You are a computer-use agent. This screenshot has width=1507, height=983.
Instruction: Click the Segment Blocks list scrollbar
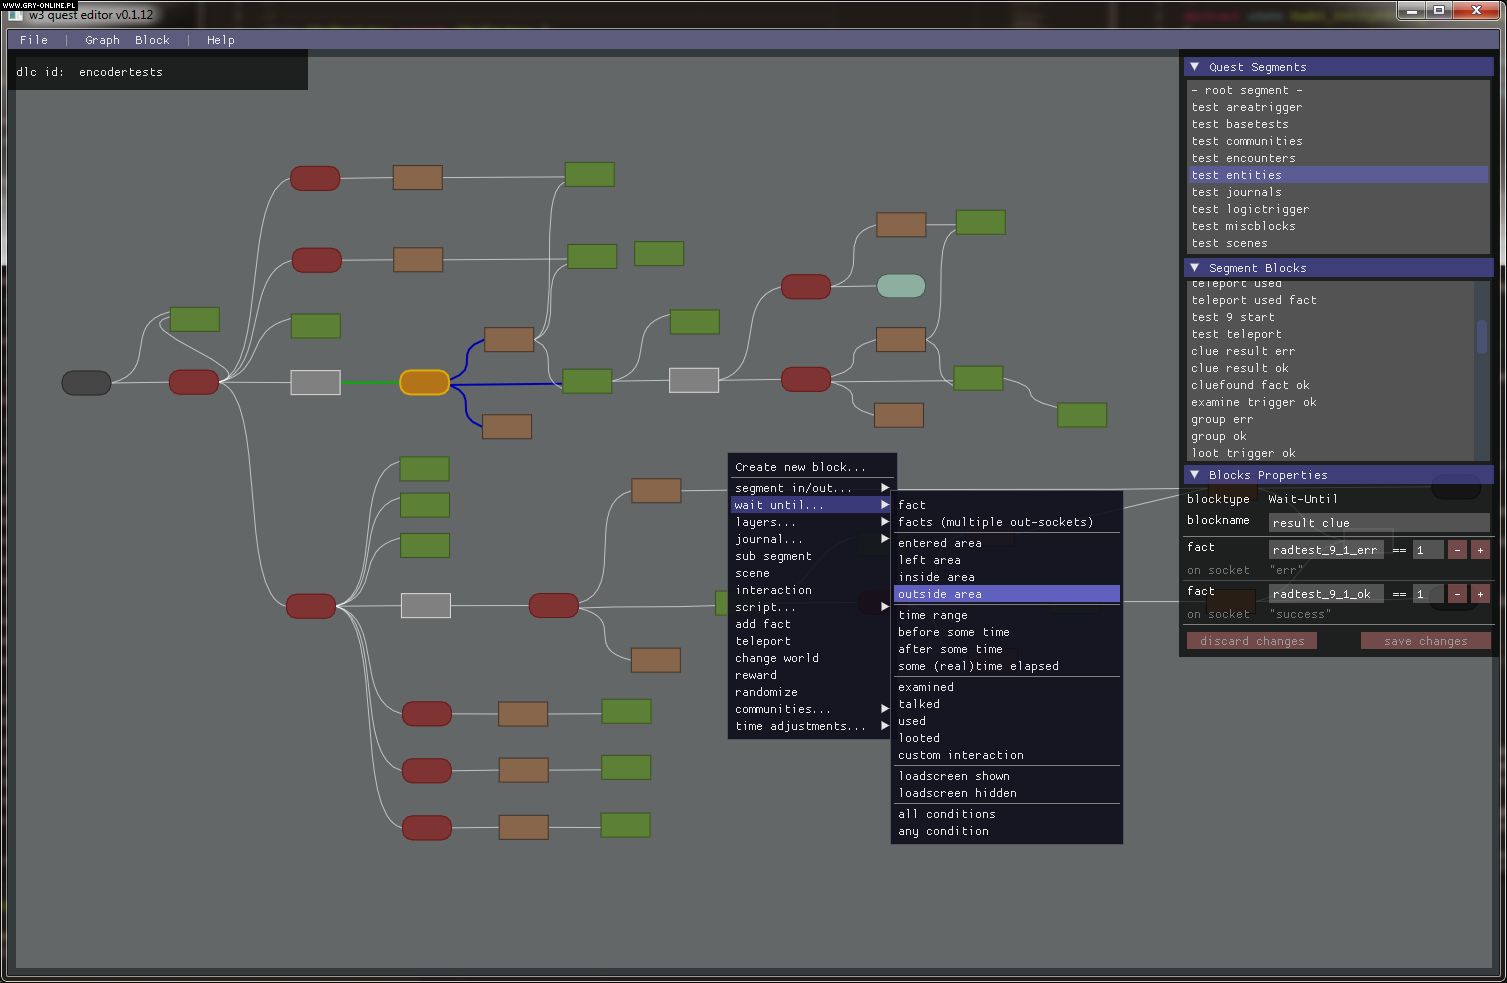1481,337
